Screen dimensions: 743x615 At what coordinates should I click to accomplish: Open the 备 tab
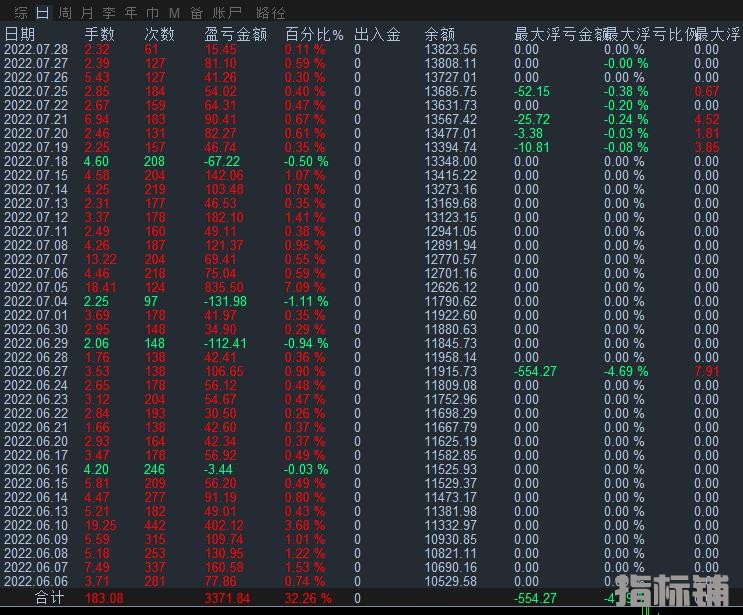196,13
